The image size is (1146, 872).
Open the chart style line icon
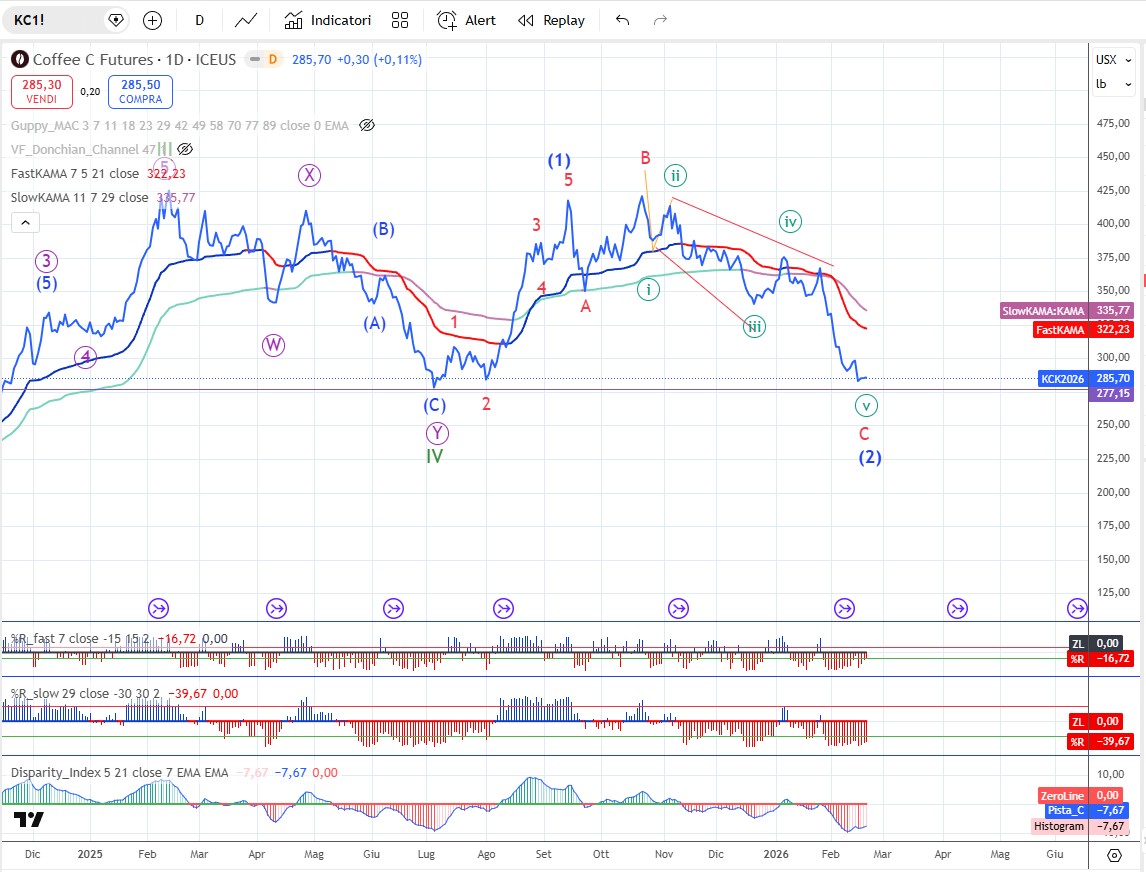[245, 20]
